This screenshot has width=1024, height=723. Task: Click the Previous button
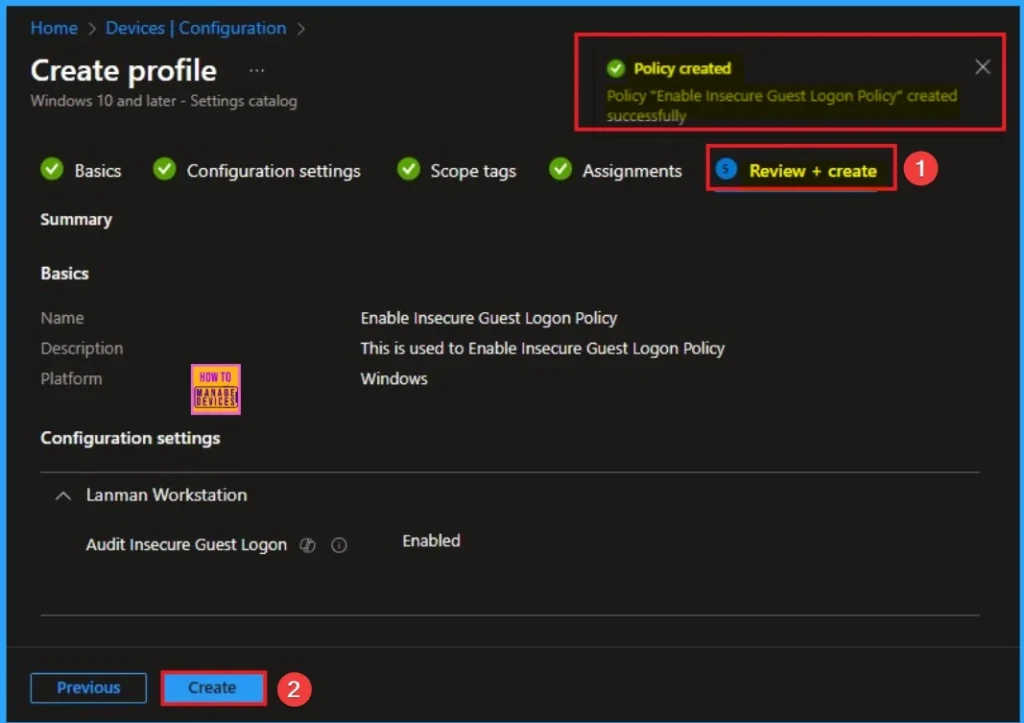click(x=88, y=688)
